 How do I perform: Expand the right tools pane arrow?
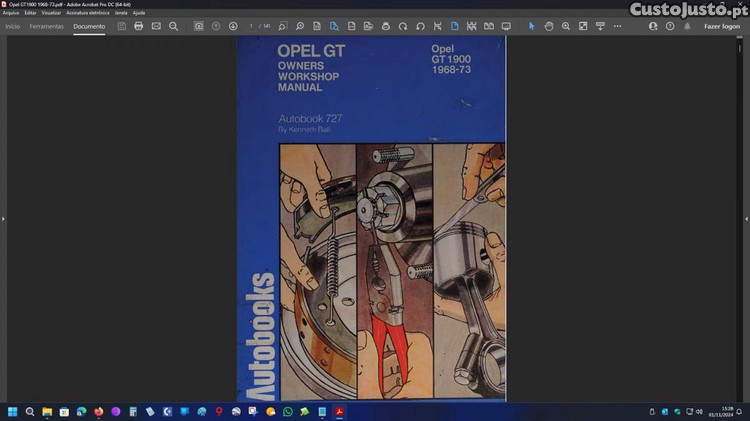click(745, 218)
